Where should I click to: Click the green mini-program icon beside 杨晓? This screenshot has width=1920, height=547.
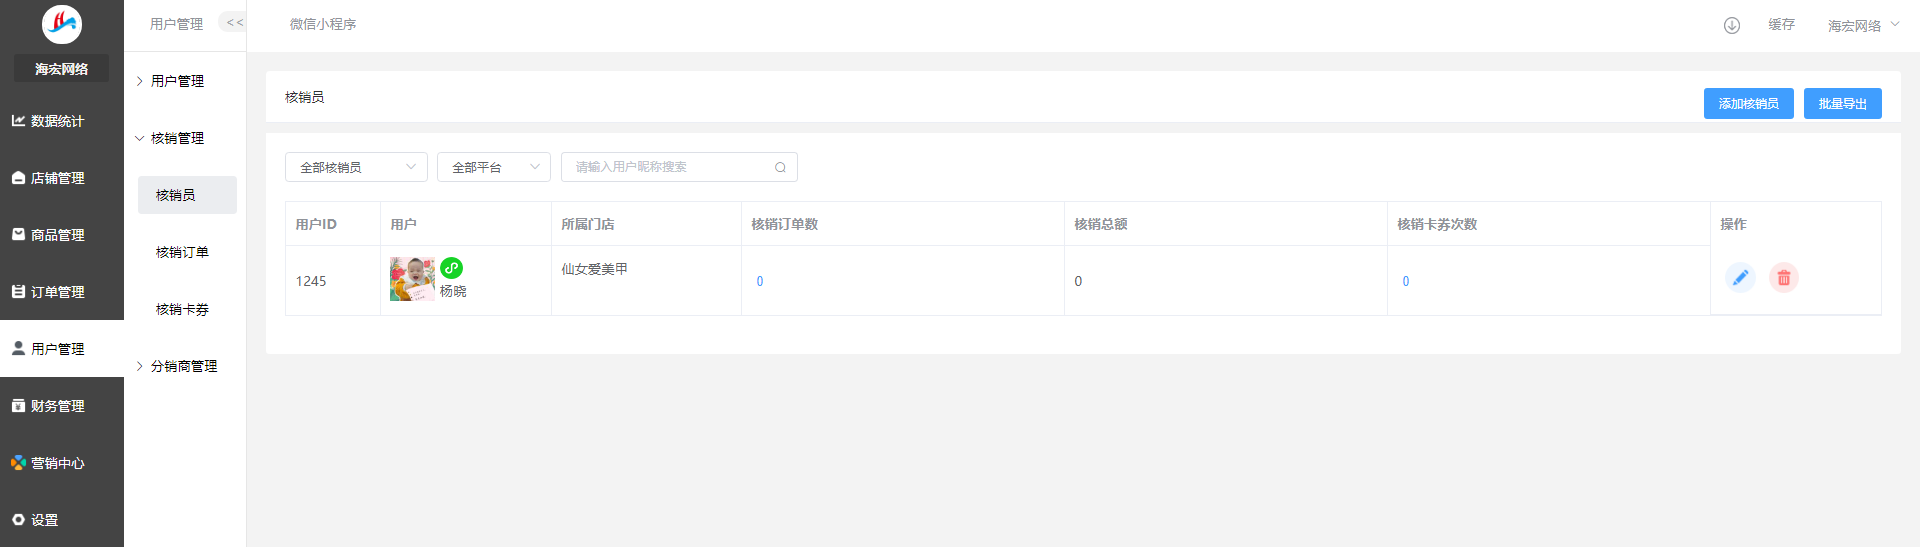click(x=452, y=268)
